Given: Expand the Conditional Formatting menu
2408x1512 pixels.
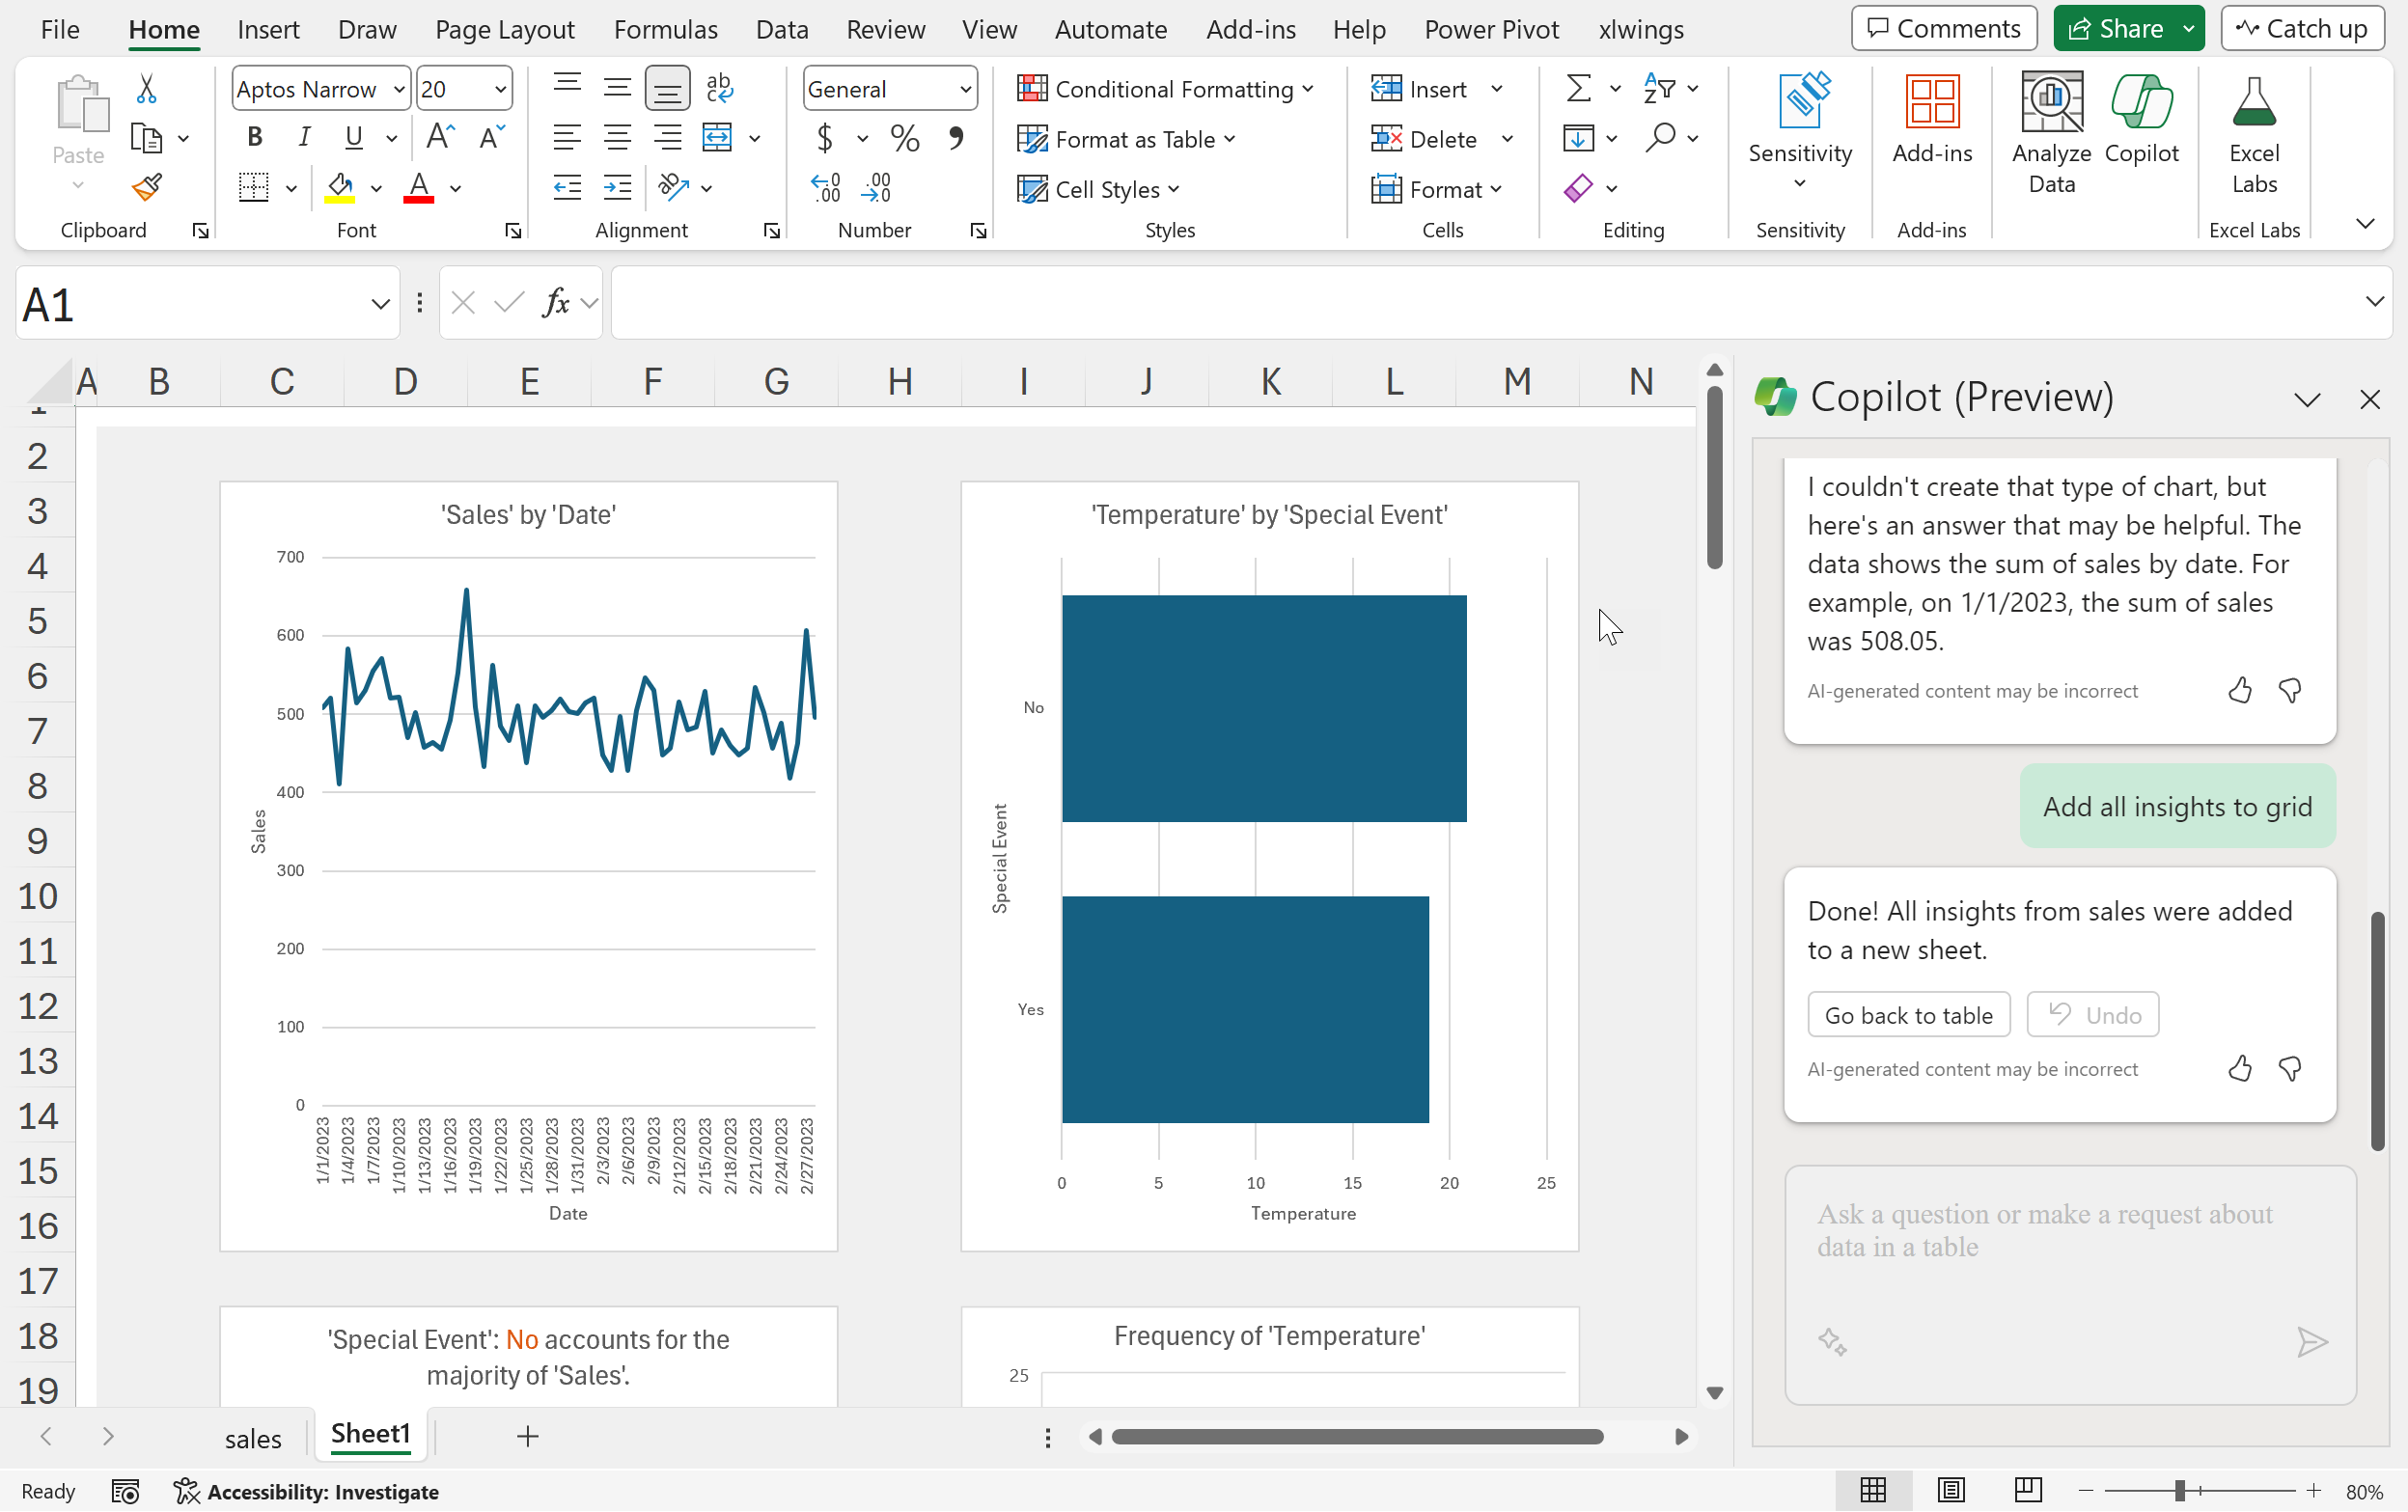Looking at the screenshot, I should [1165, 89].
